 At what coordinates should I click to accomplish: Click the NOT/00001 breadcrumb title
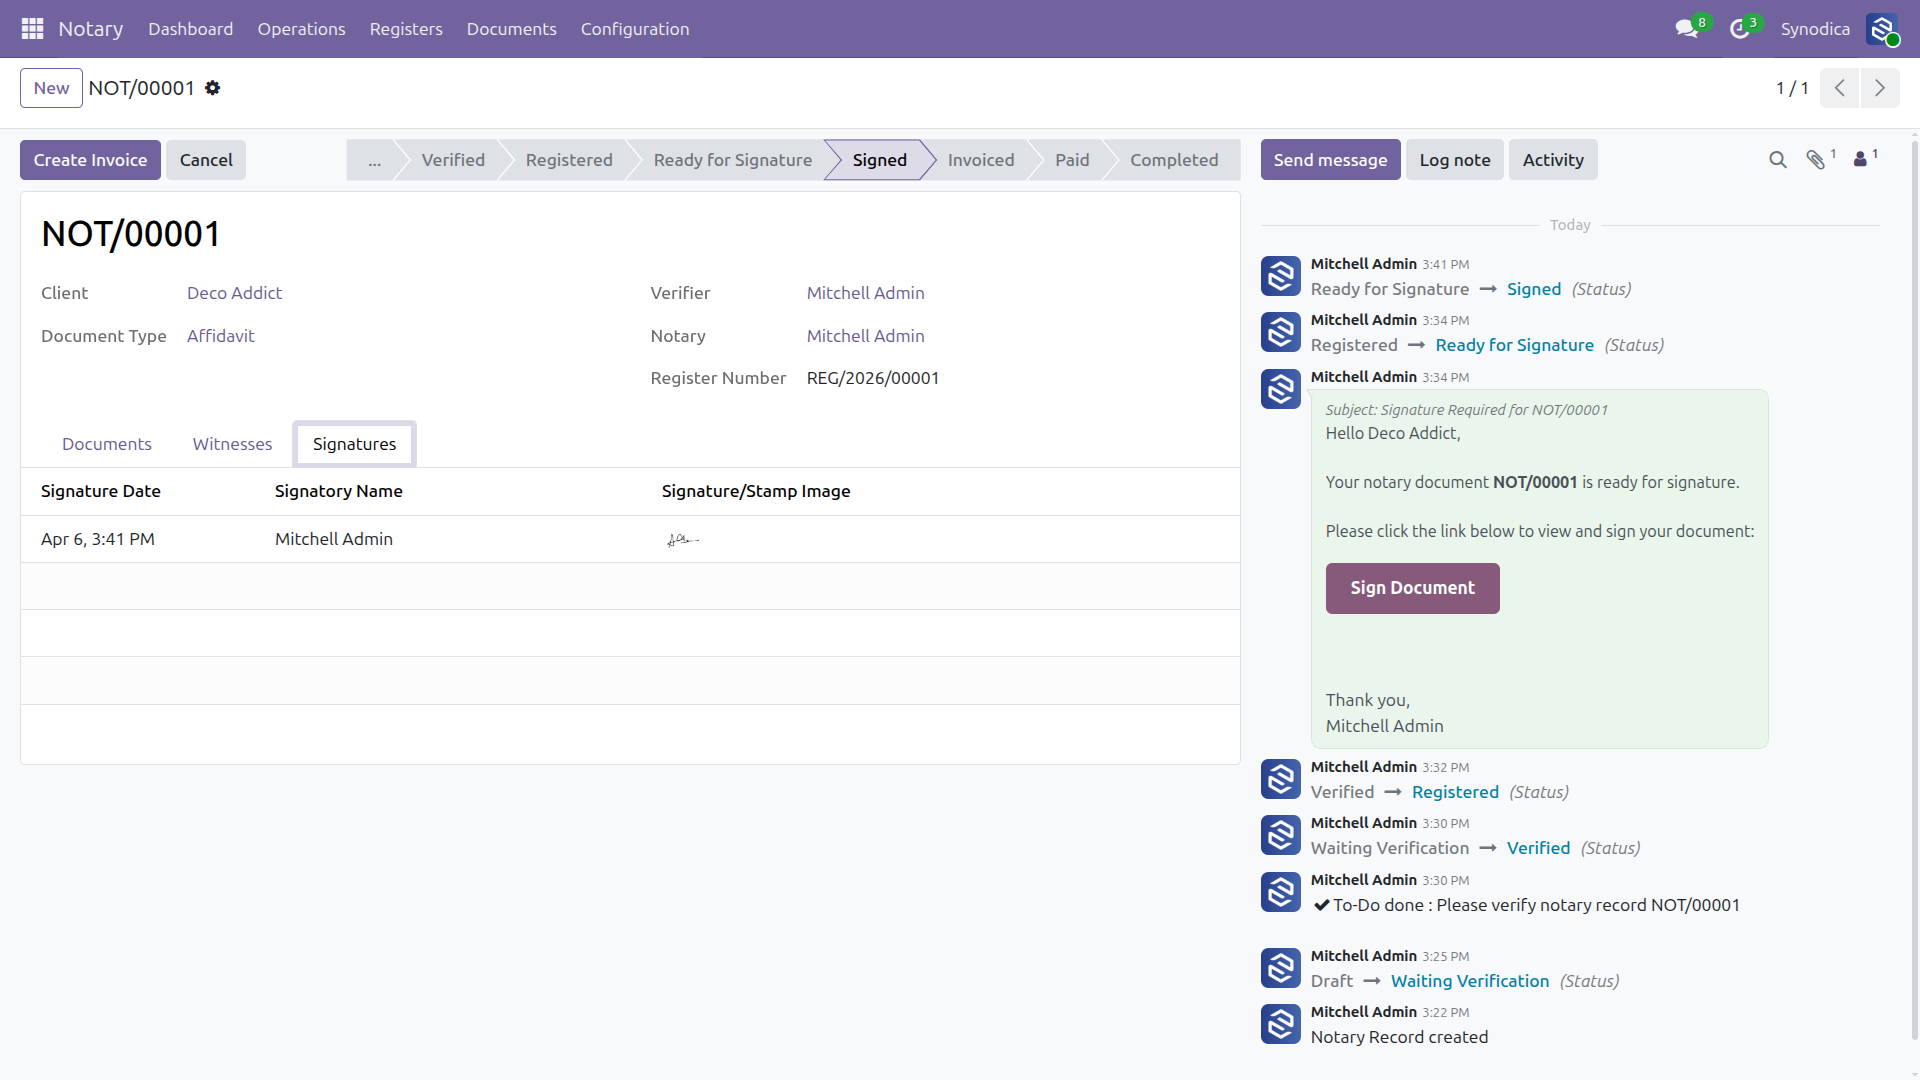pyautogui.click(x=141, y=88)
